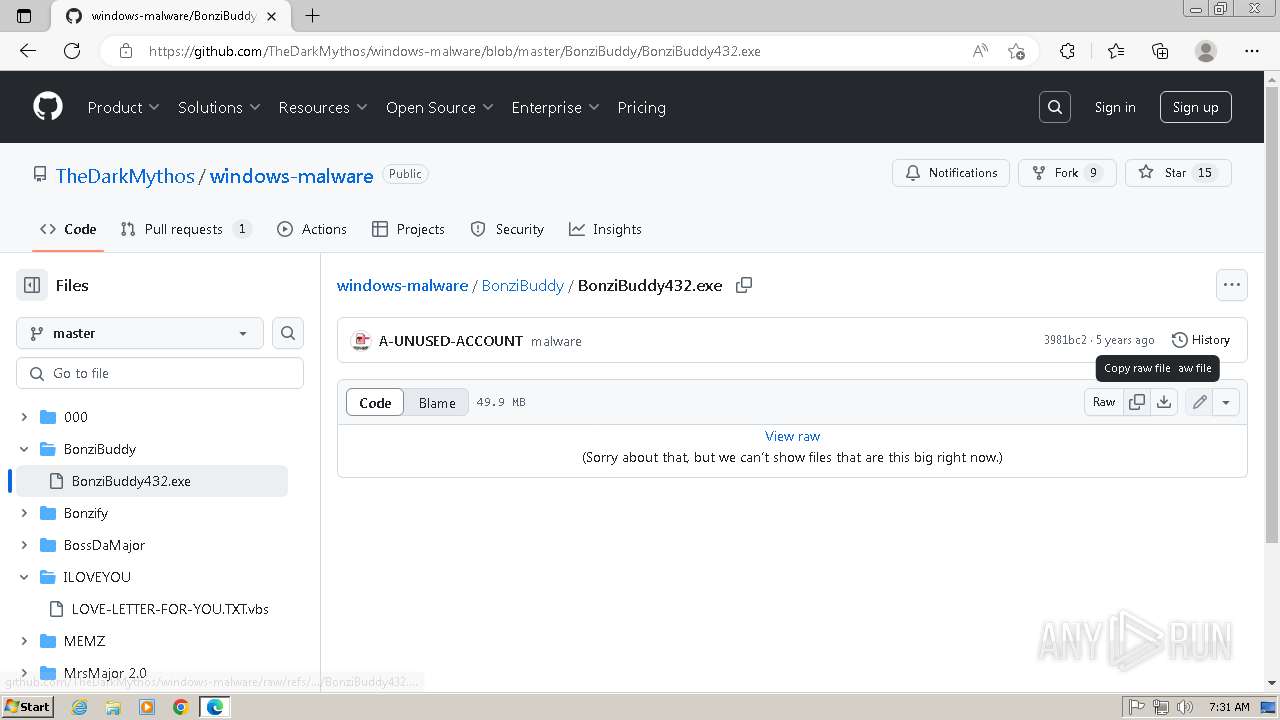Click the TheDarkMythos owner link

(125, 176)
